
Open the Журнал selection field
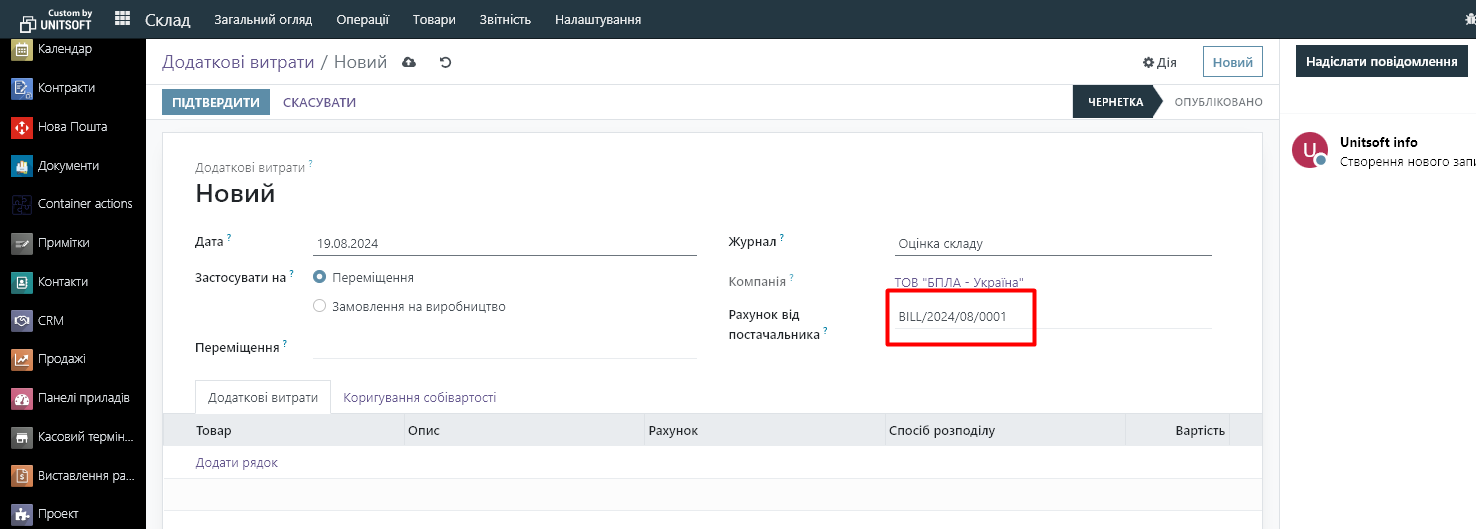(x=1052, y=243)
